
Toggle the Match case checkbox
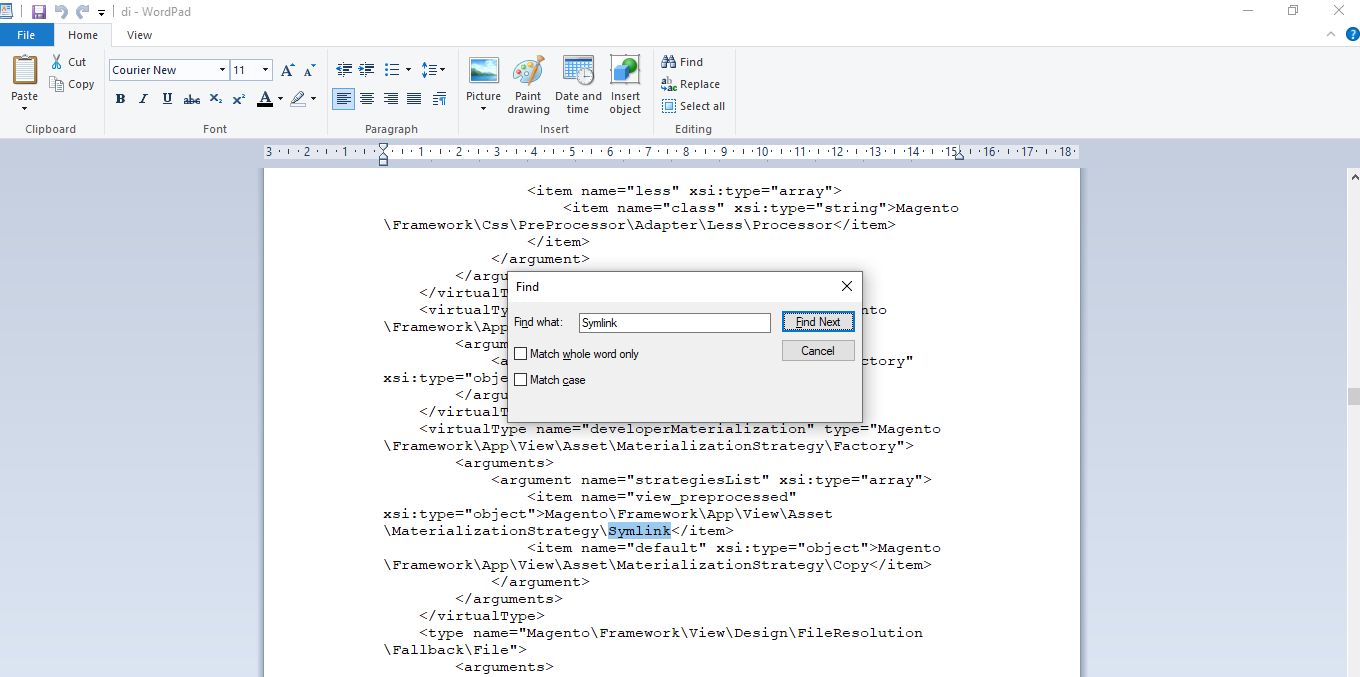(521, 380)
